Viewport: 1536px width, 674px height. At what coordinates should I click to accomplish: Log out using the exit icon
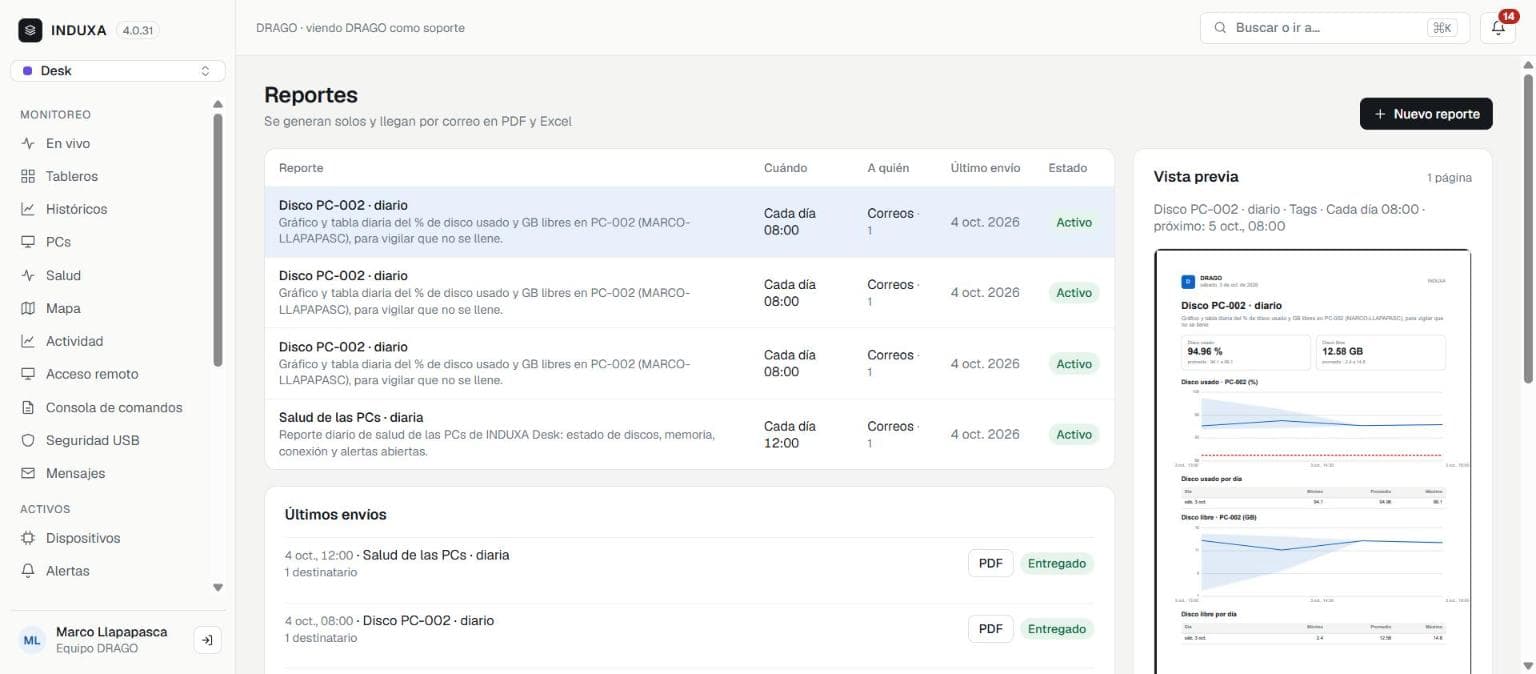click(x=207, y=640)
